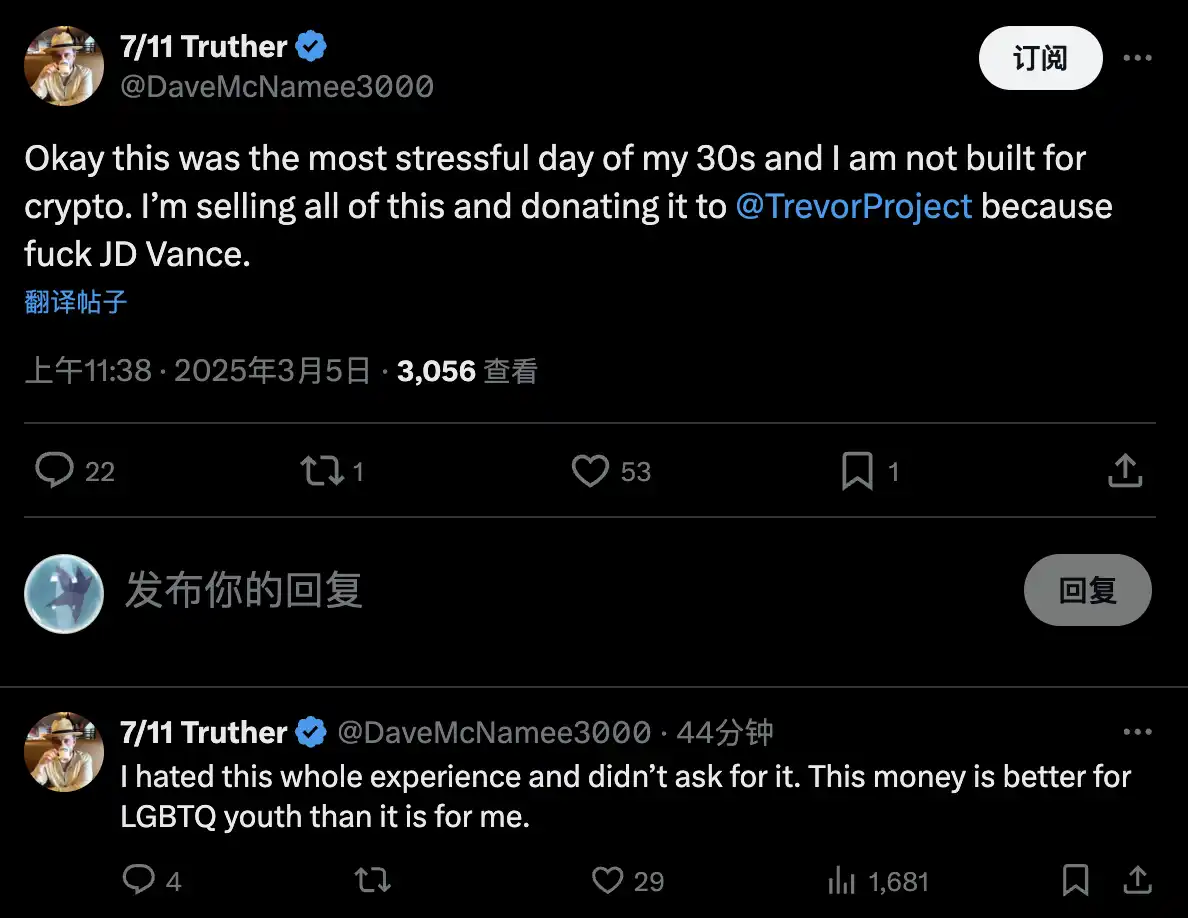Like the main post with heart icon
The image size is (1188, 918).
[x=590, y=470]
